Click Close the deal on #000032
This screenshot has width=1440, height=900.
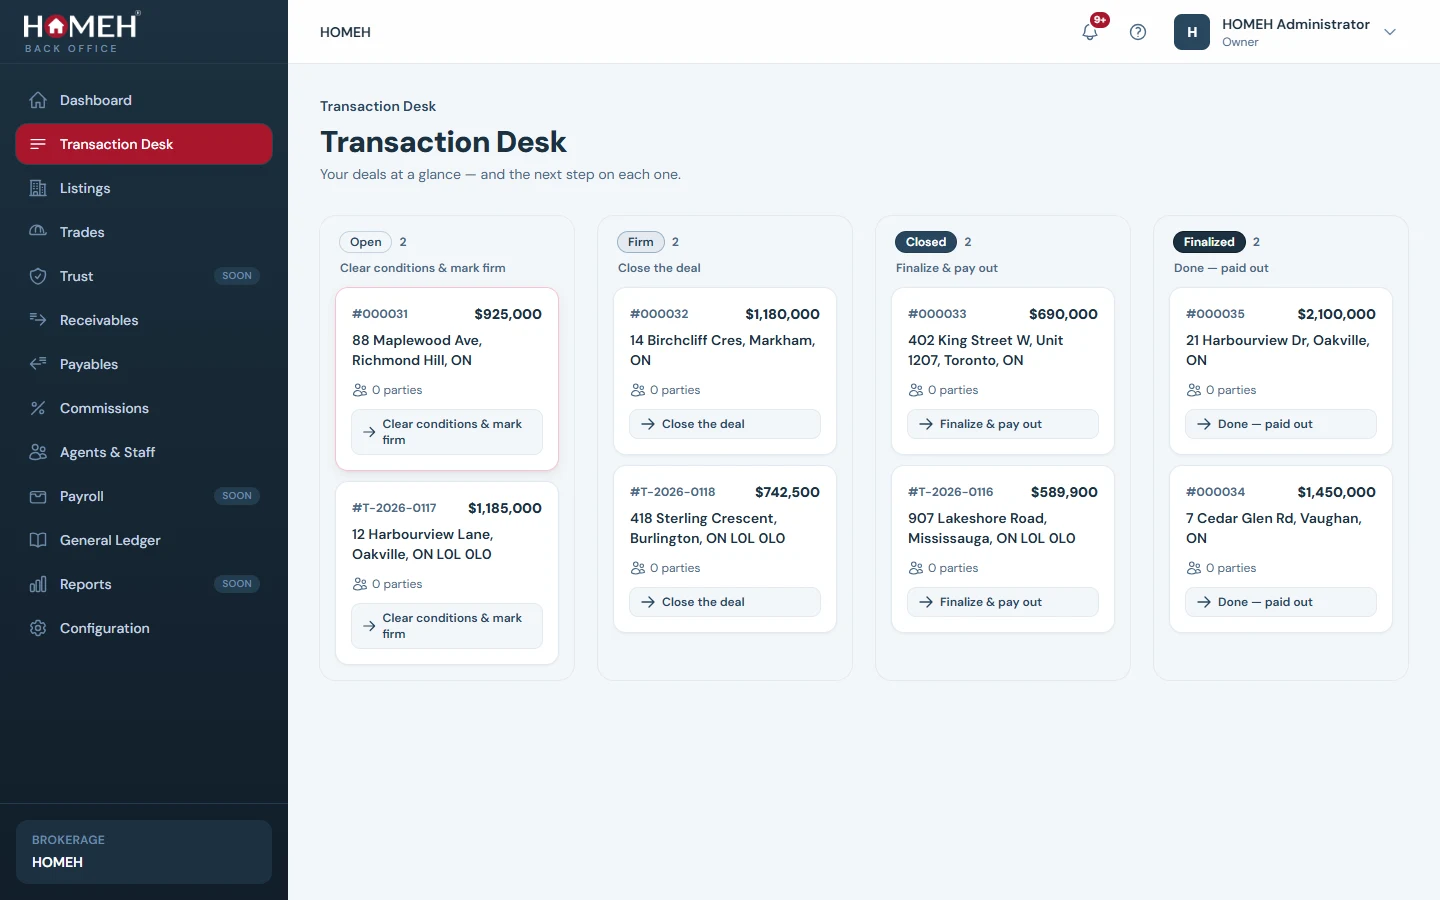click(x=725, y=424)
